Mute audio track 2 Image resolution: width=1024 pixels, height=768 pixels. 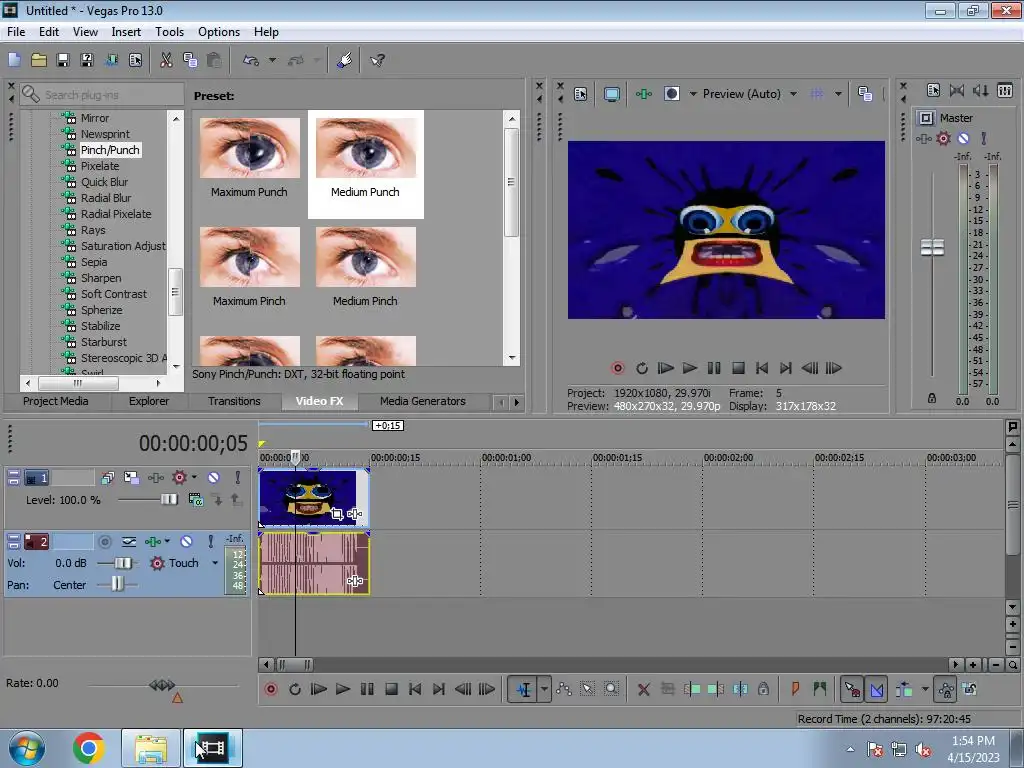(x=186, y=541)
